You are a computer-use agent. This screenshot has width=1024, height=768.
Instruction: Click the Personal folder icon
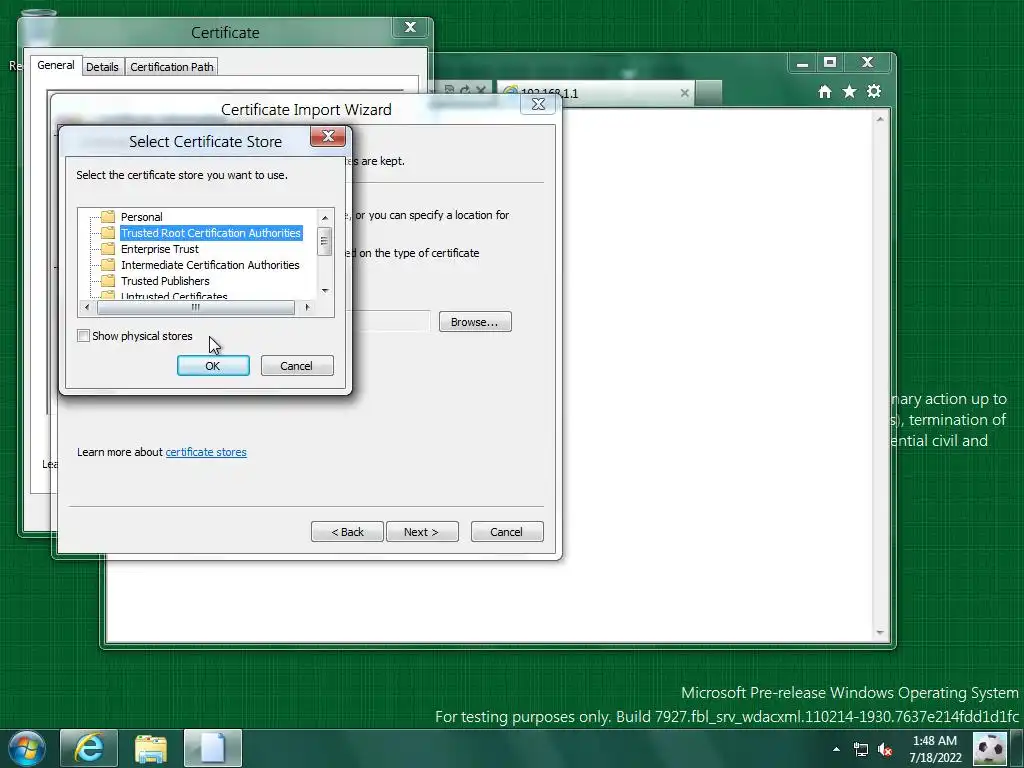pyautogui.click(x=108, y=217)
